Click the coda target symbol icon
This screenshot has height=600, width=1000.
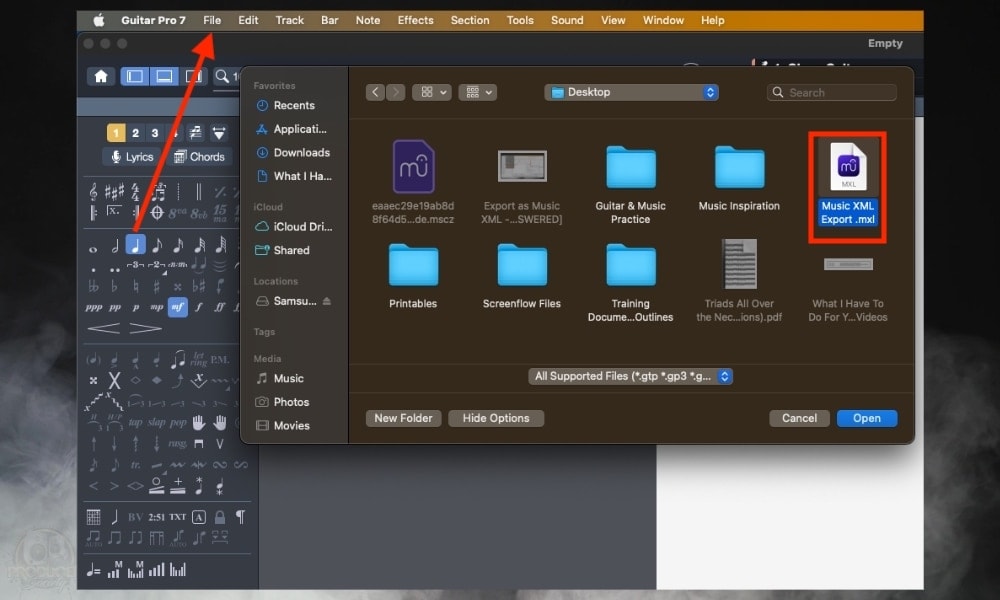(x=157, y=212)
